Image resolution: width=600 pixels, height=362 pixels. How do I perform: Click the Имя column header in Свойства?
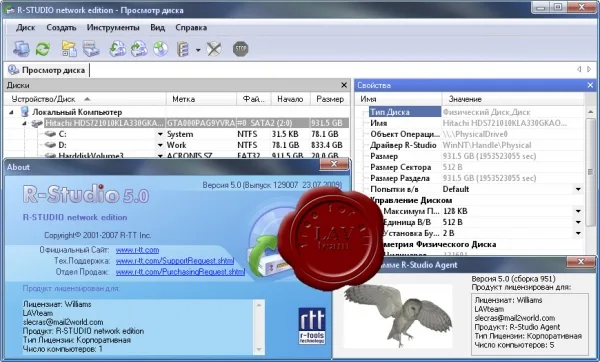398,99
